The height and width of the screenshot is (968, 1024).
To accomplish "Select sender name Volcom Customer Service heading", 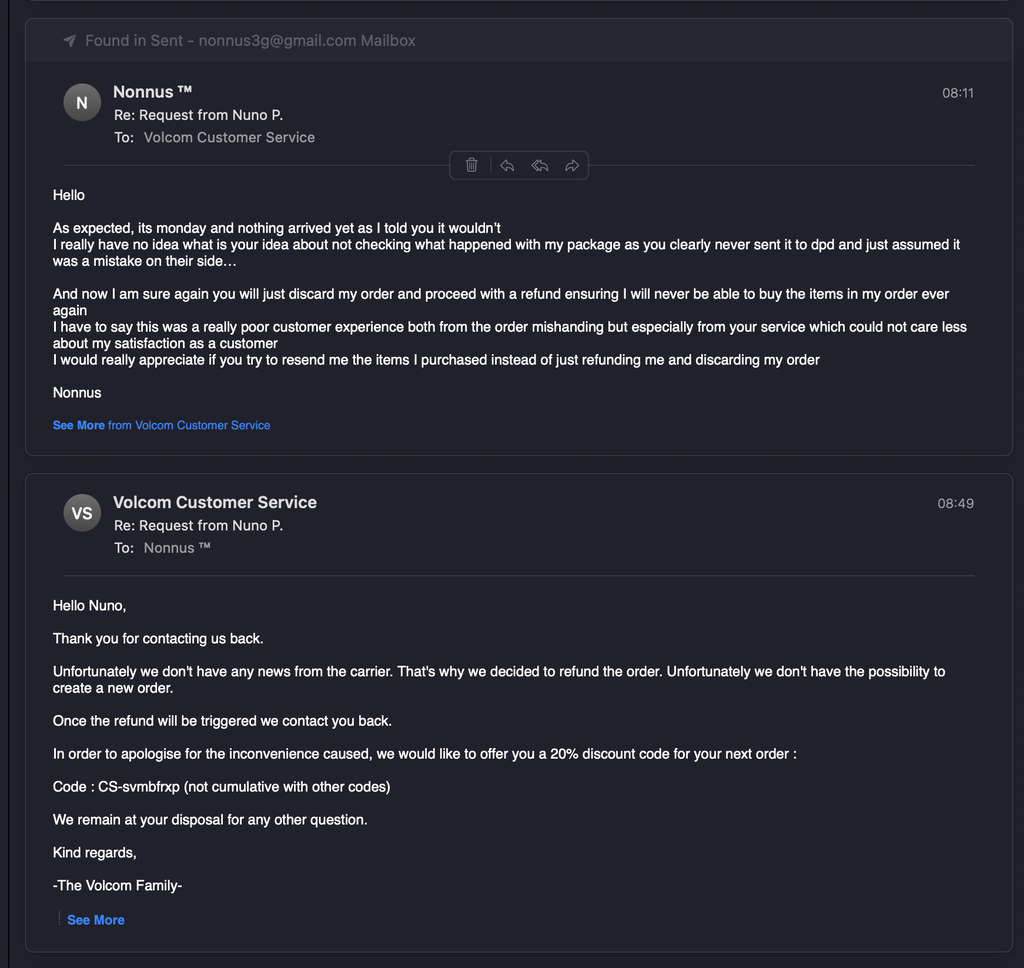I will coord(215,502).
